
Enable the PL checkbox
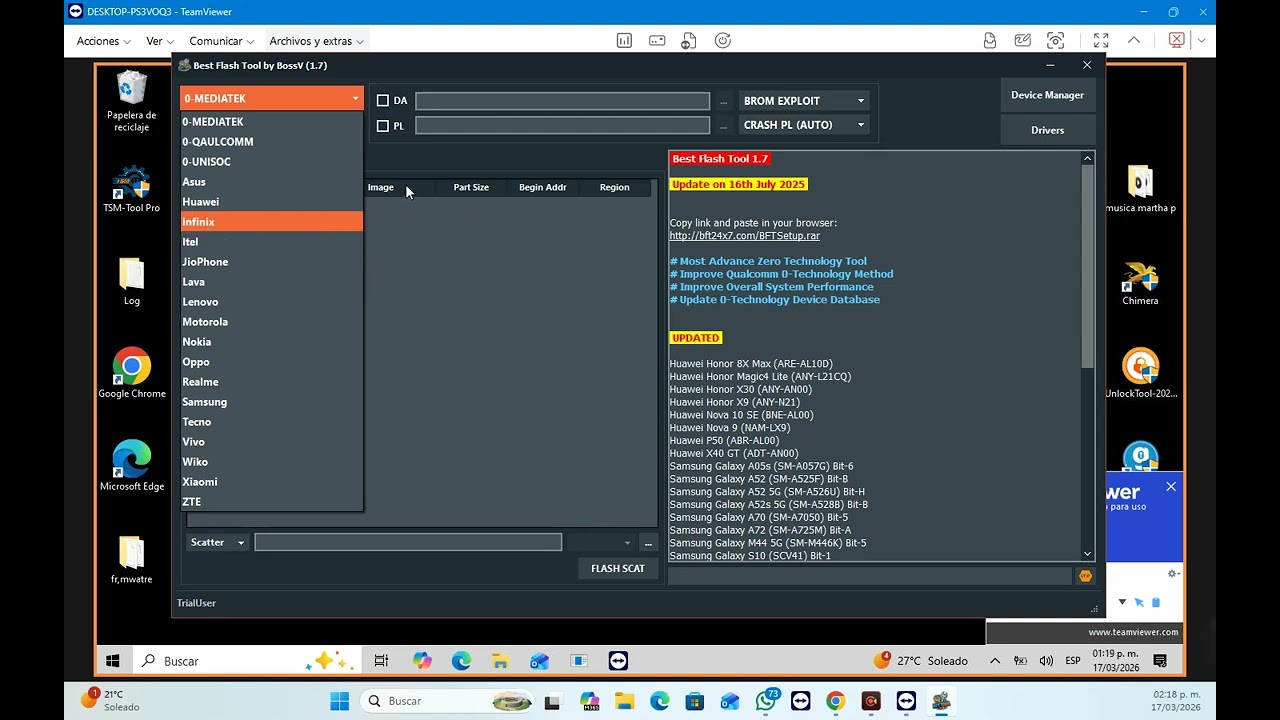pos(382,126)
